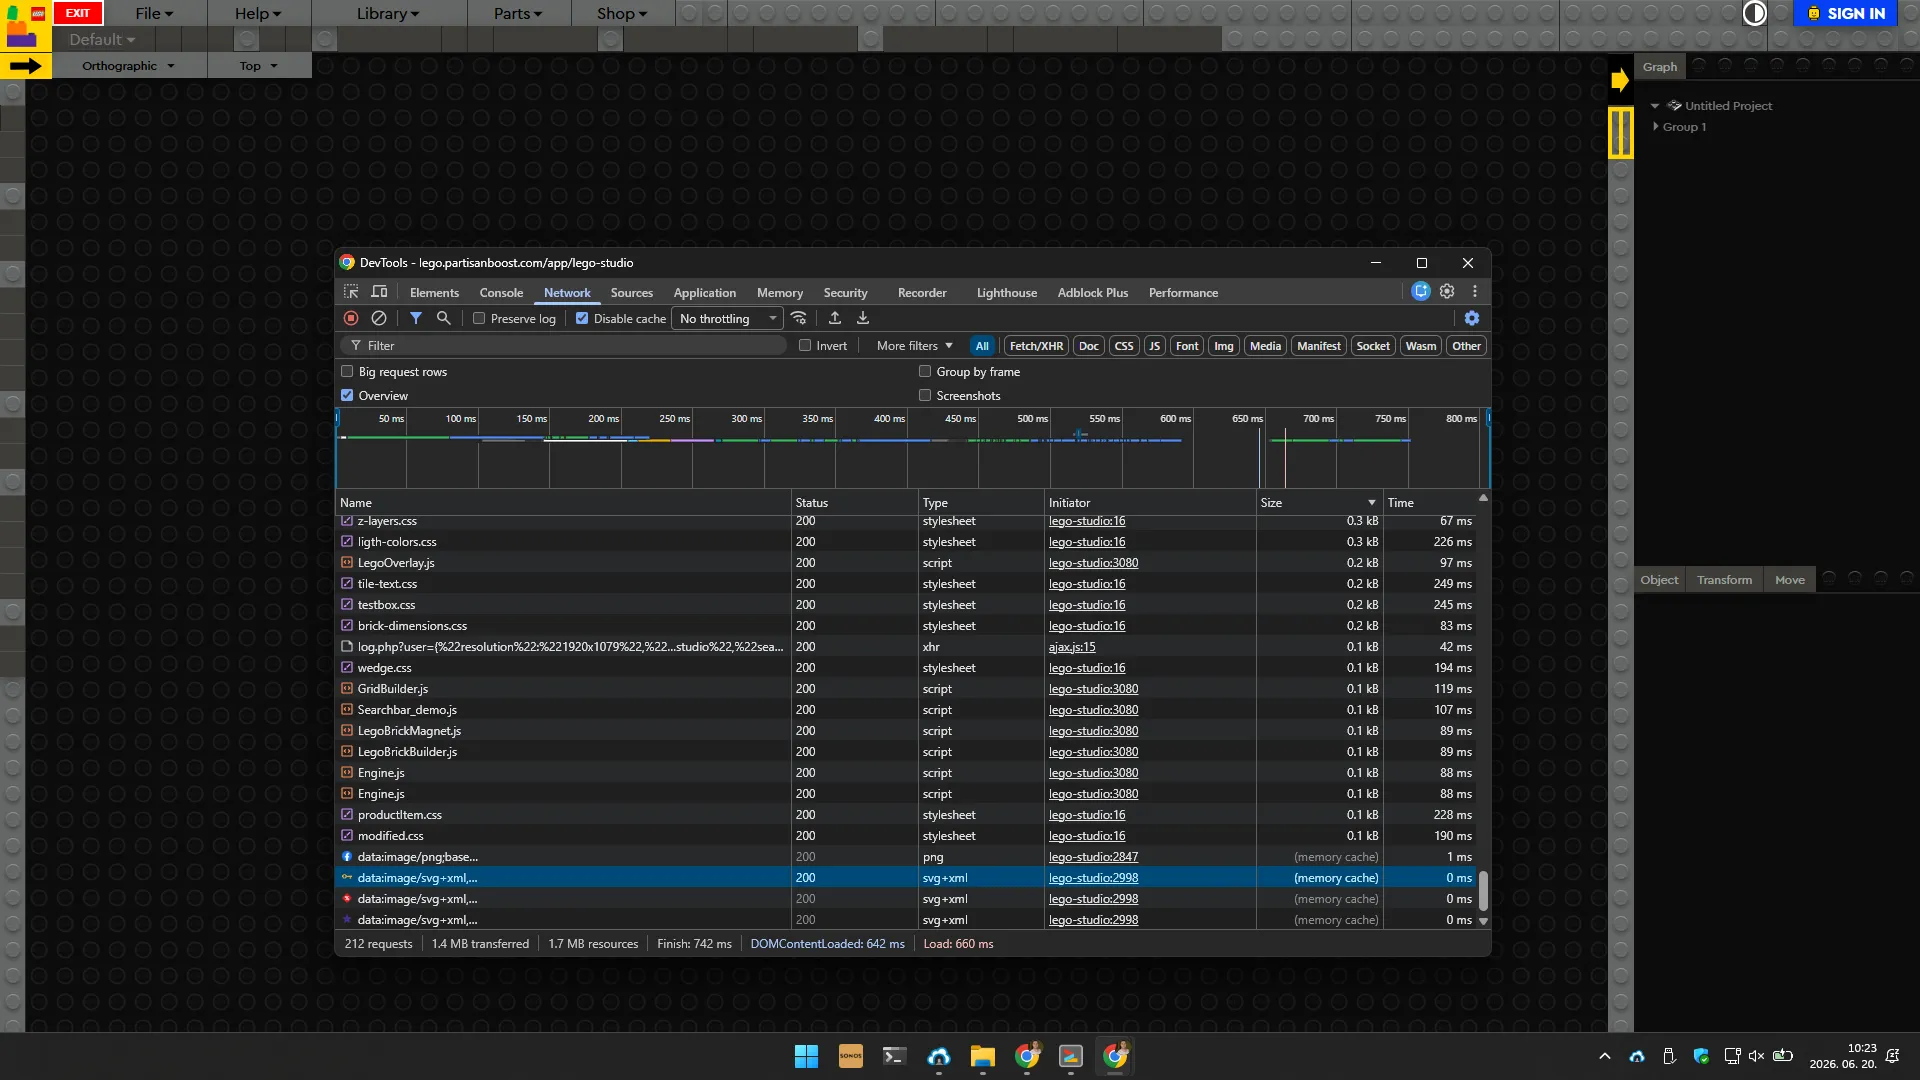The width and height of the screenshot is (1920, 1080).
Task: Stop recording the network log
Action: click(x=351, y=318)
